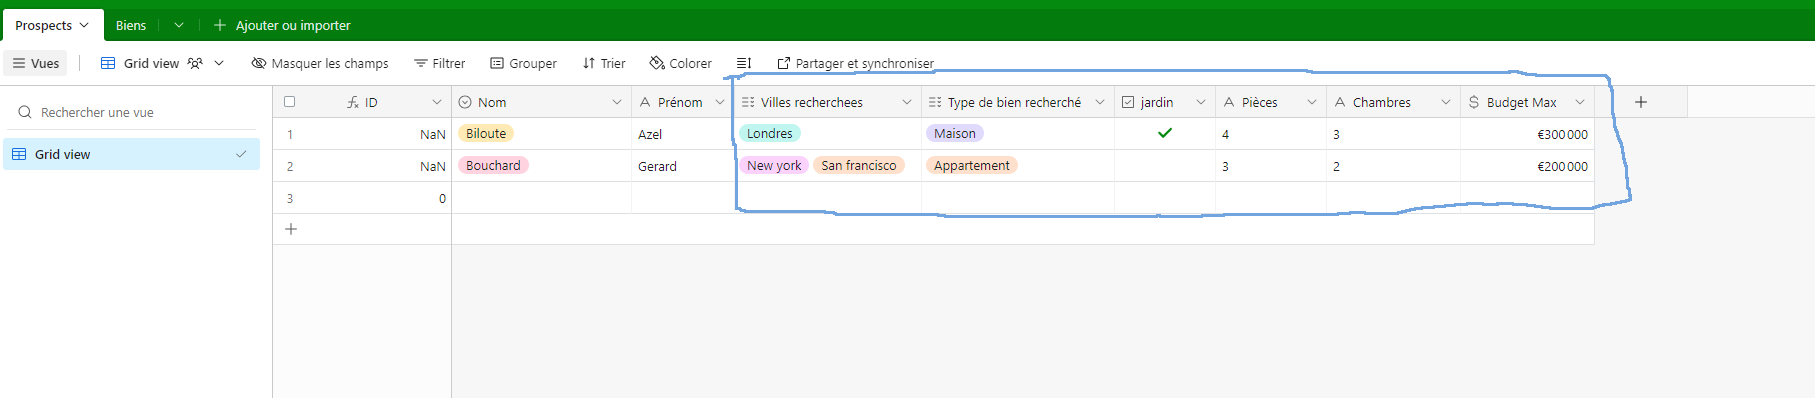Click Partager et synchroniser

coord(856,63)
